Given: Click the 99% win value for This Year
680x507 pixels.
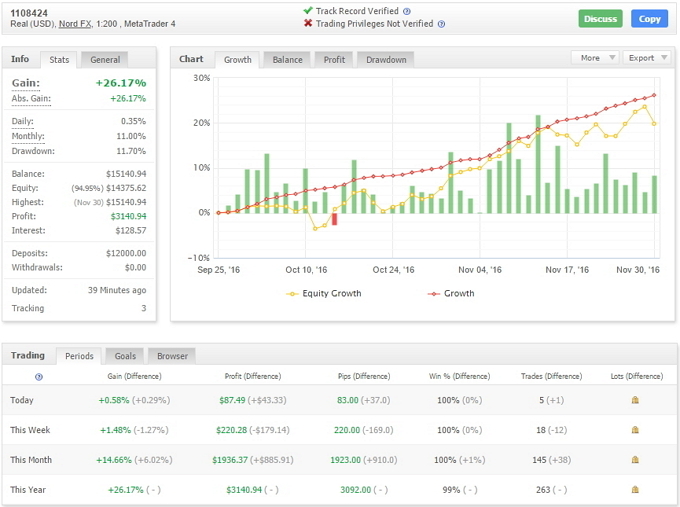Looking at the screenshot, I should 451,490.
